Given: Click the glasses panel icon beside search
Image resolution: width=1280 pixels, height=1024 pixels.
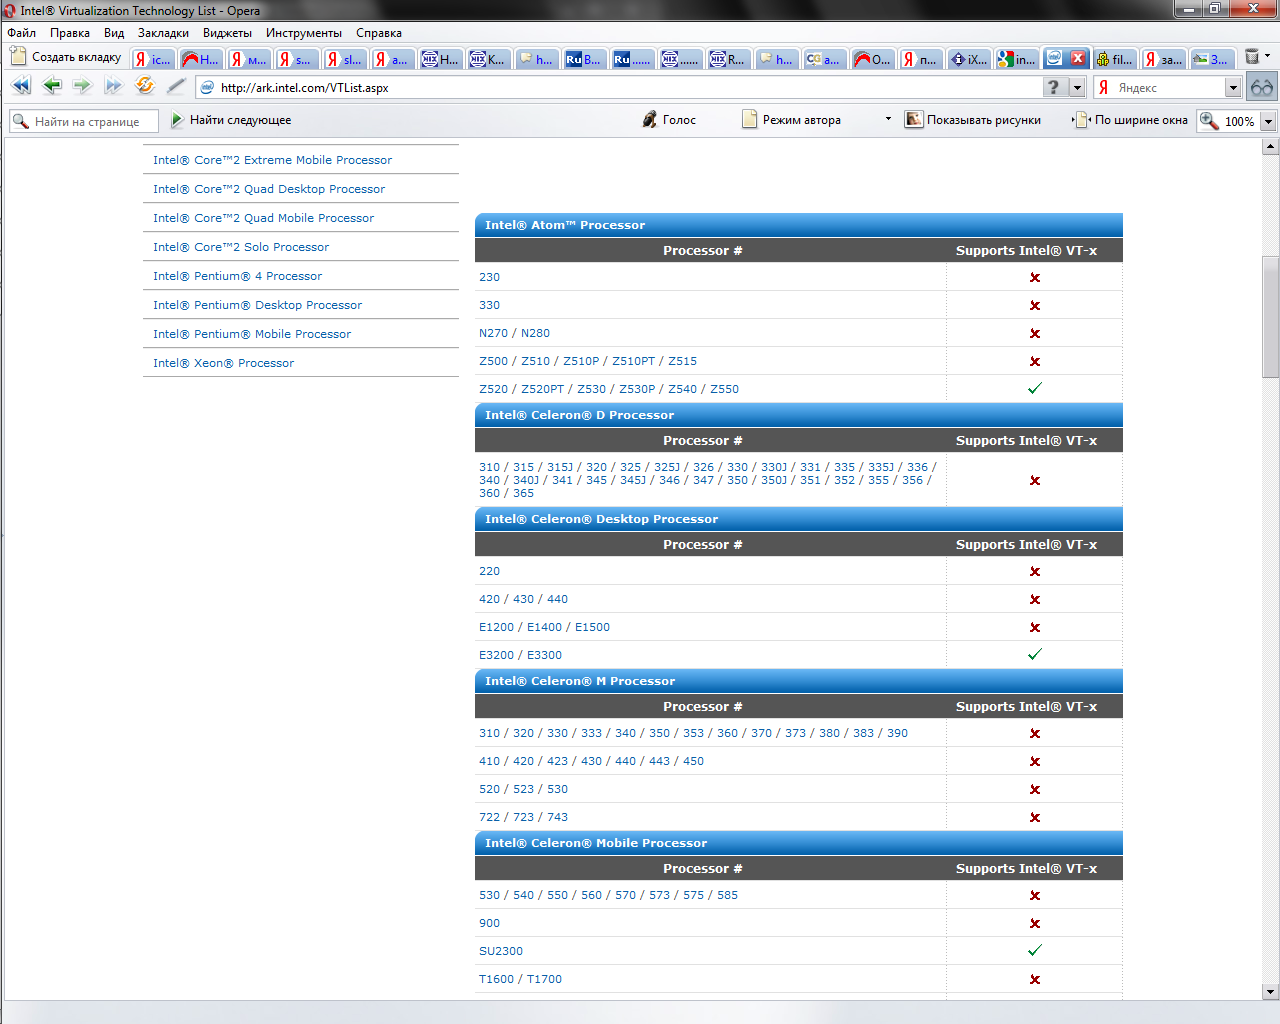Looking at the screenshot, I should click(1262, 87).
